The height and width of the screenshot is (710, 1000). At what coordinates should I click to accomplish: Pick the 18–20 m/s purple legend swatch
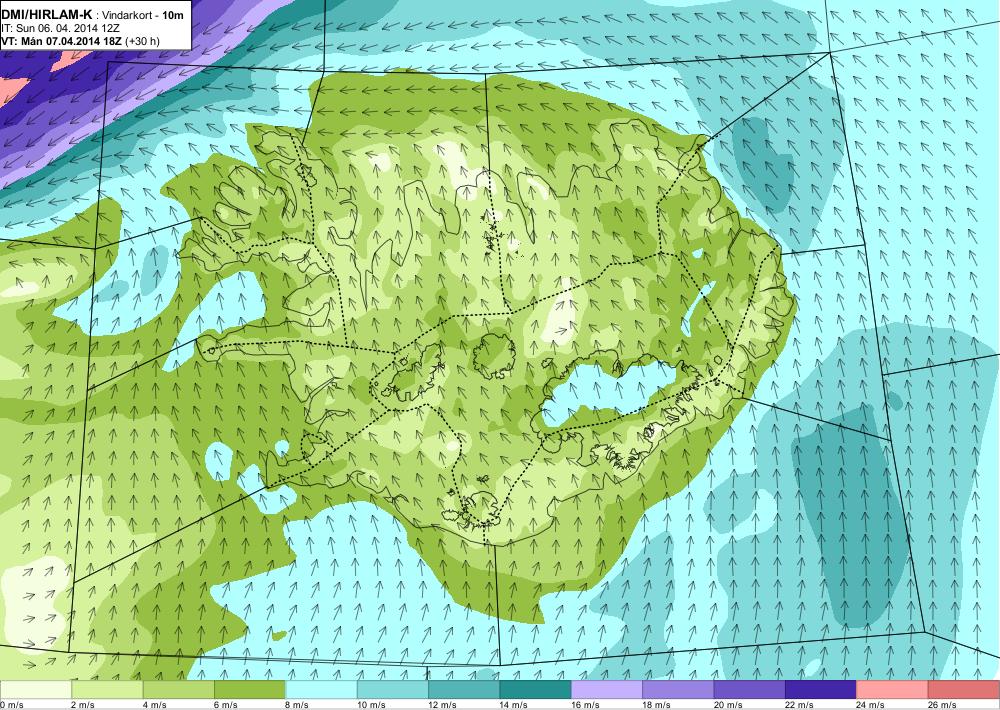[679, 690]
